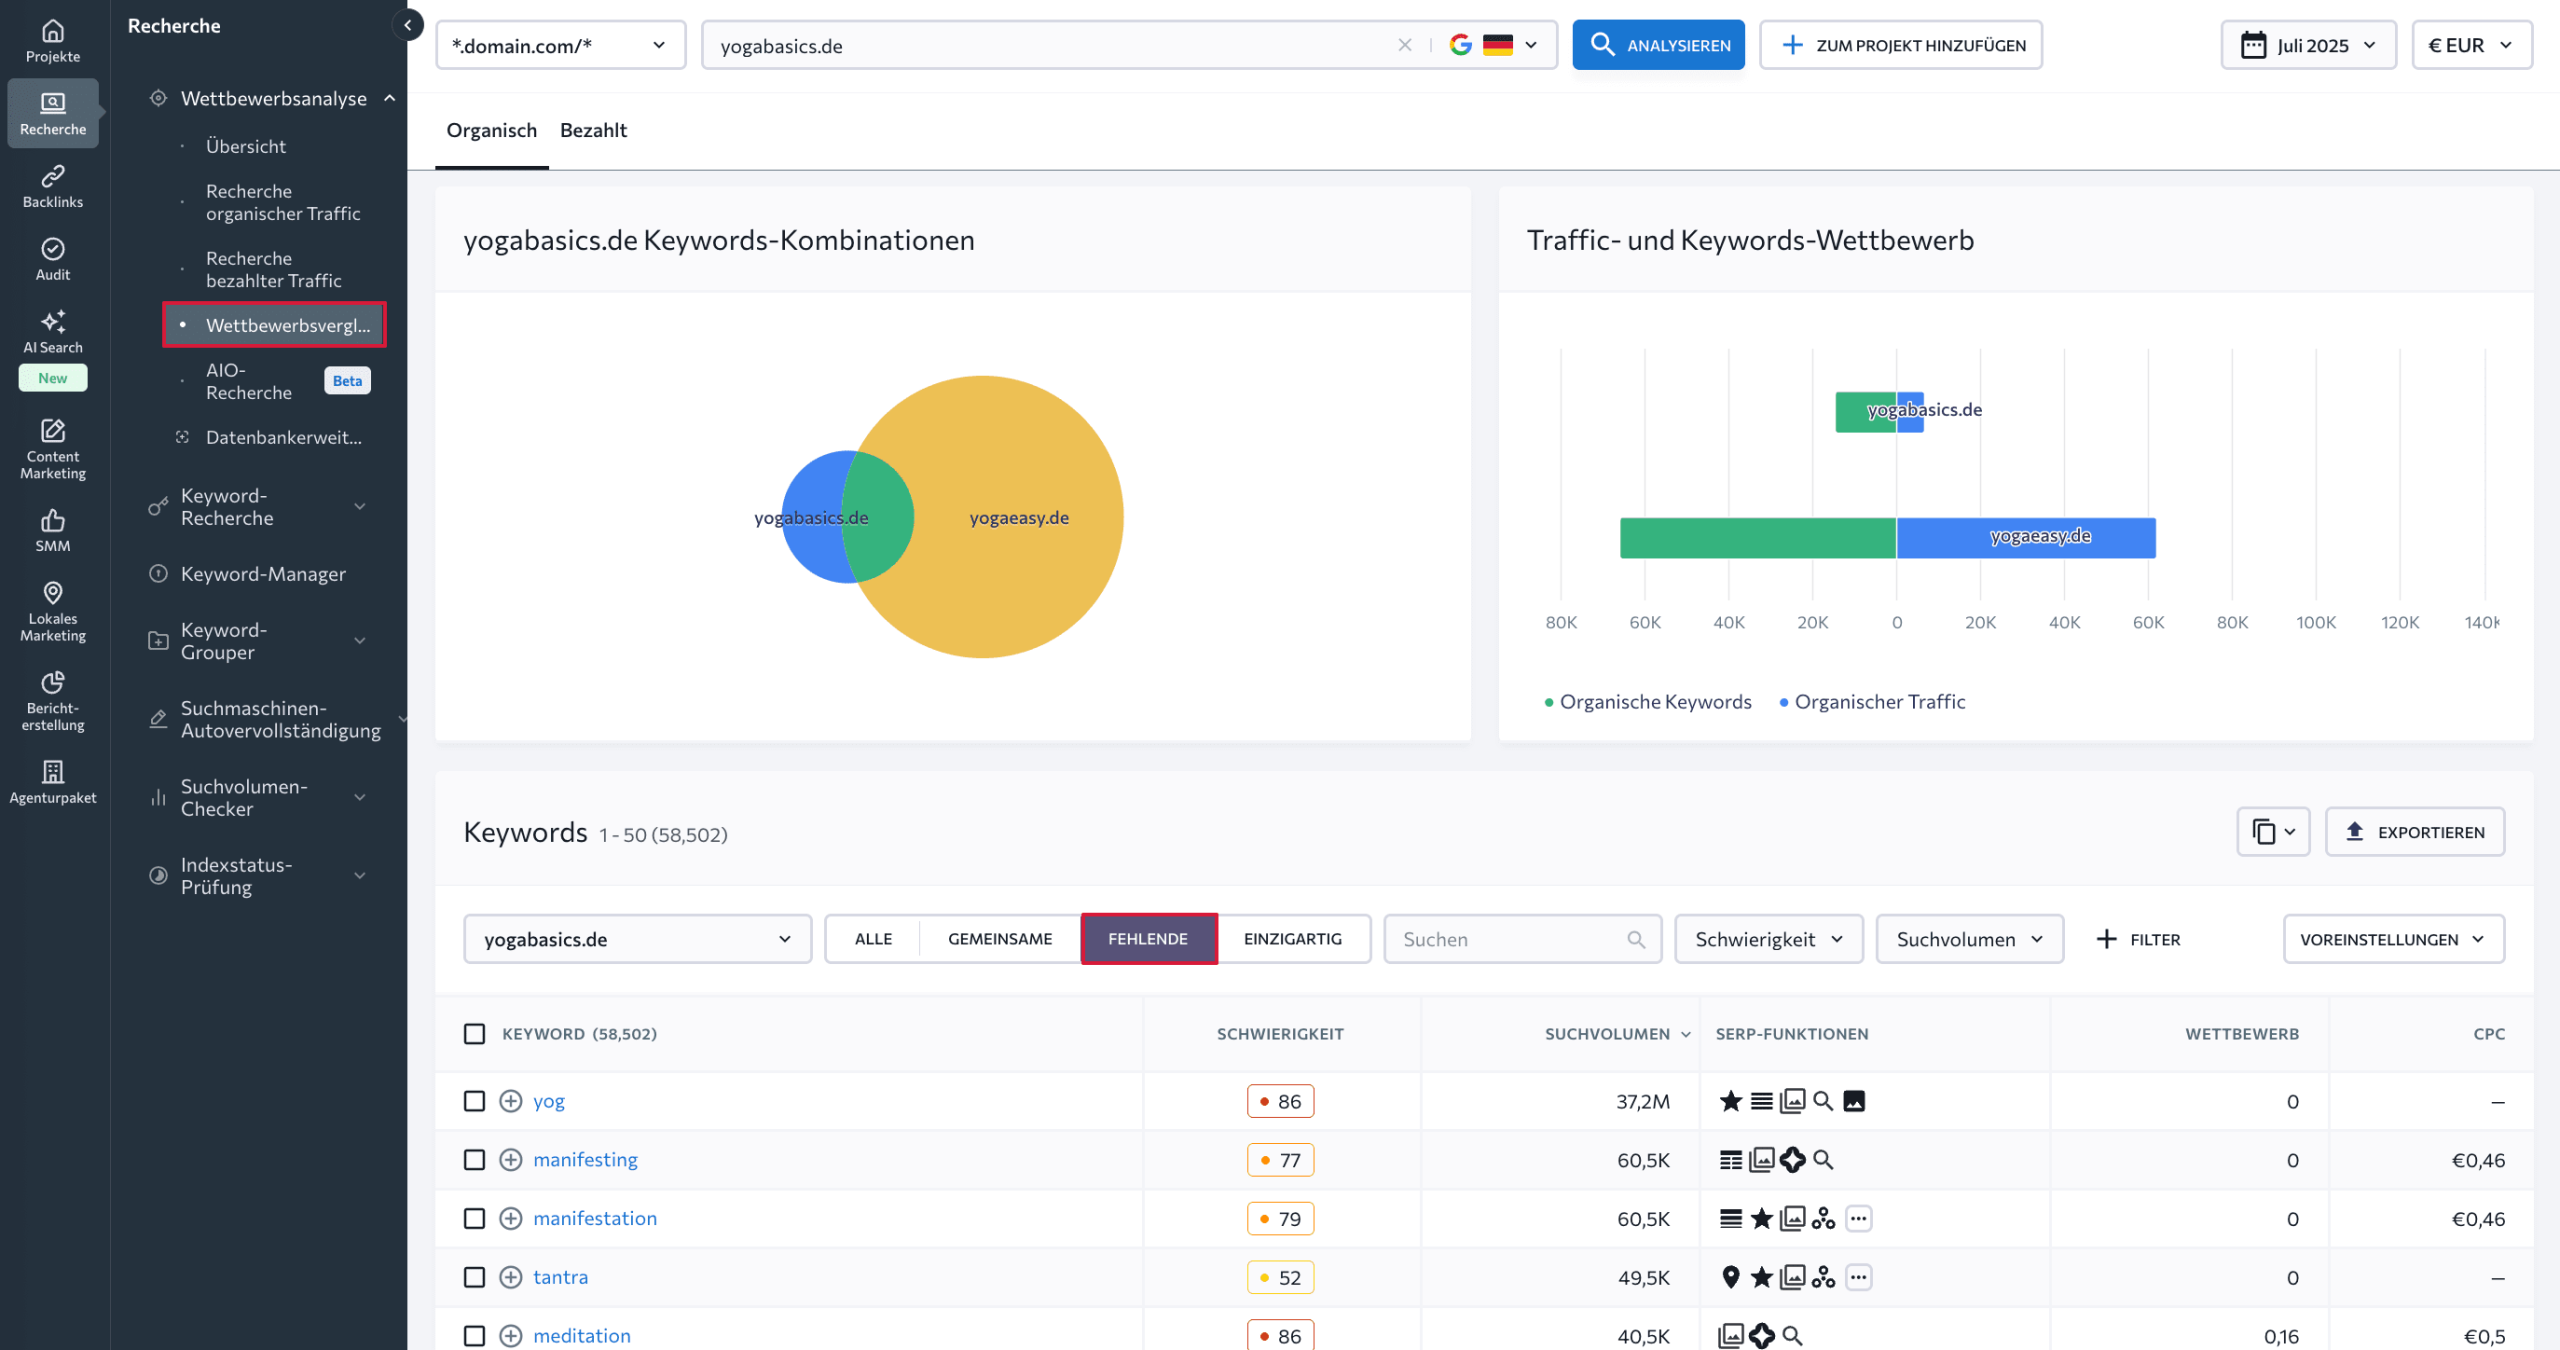Tick the checkbox for keyword manifesting
Image resolution: width=2560 pixels, height=1350 pixels.
475,1160
